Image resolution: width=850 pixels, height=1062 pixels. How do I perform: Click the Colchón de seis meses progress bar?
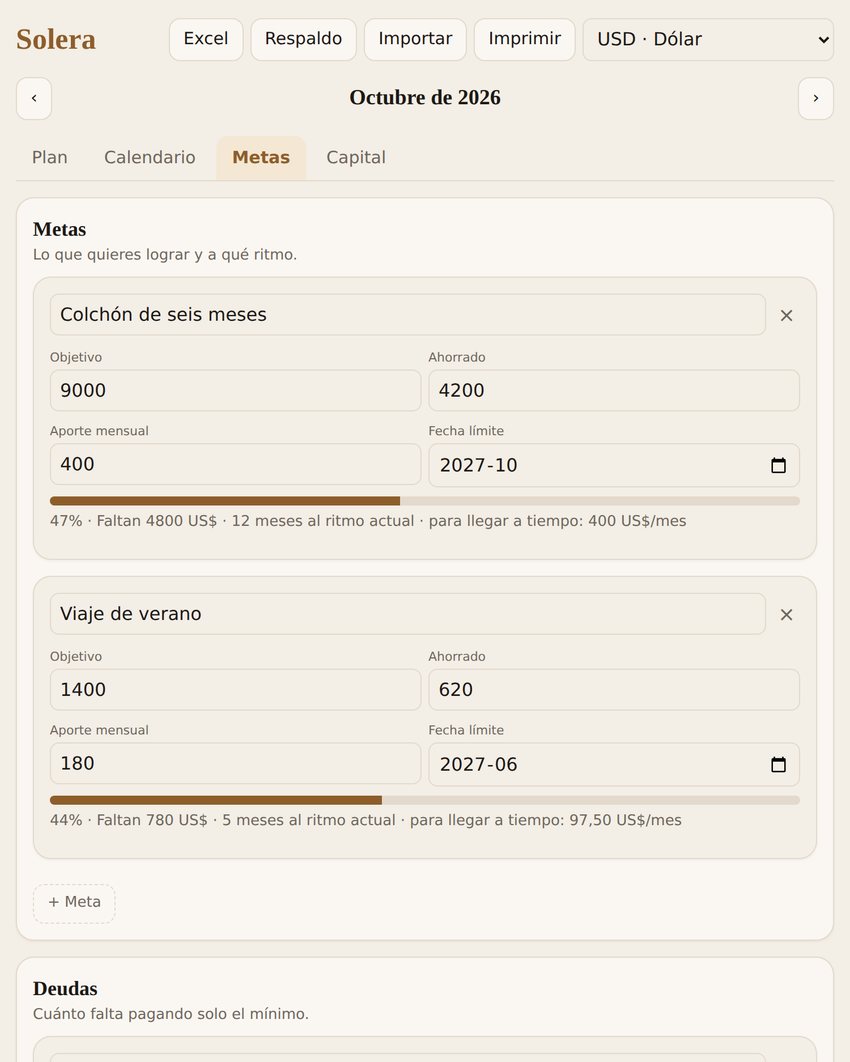pos(425,501)
